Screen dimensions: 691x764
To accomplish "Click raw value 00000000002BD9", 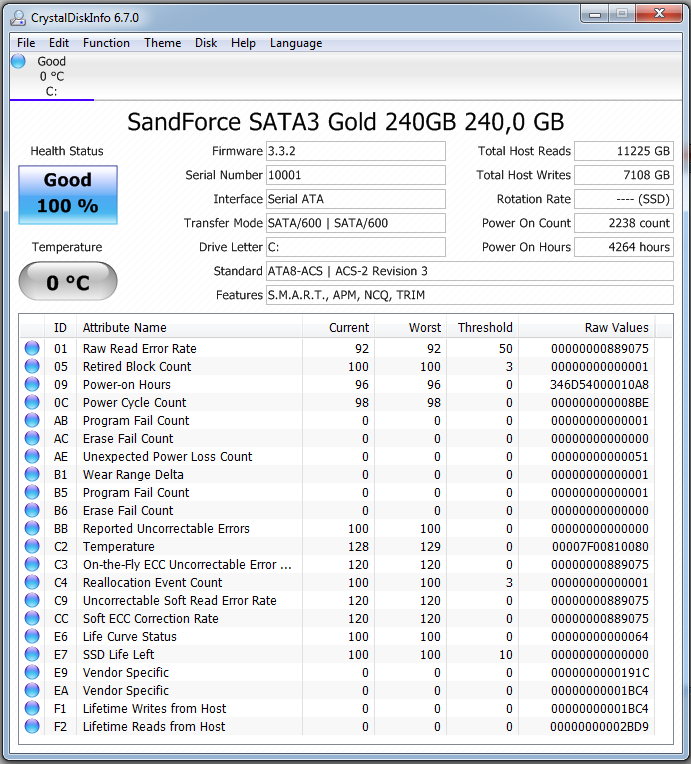I will tap(599, 726).
